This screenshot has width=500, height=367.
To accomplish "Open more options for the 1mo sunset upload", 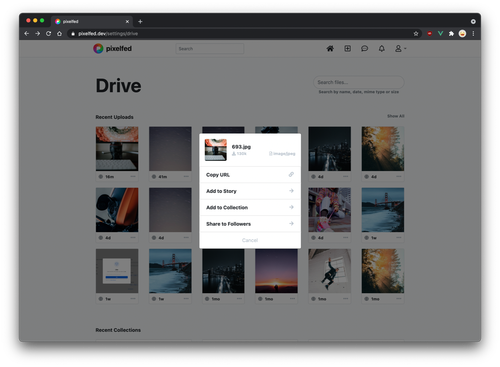I will (292, 299).
